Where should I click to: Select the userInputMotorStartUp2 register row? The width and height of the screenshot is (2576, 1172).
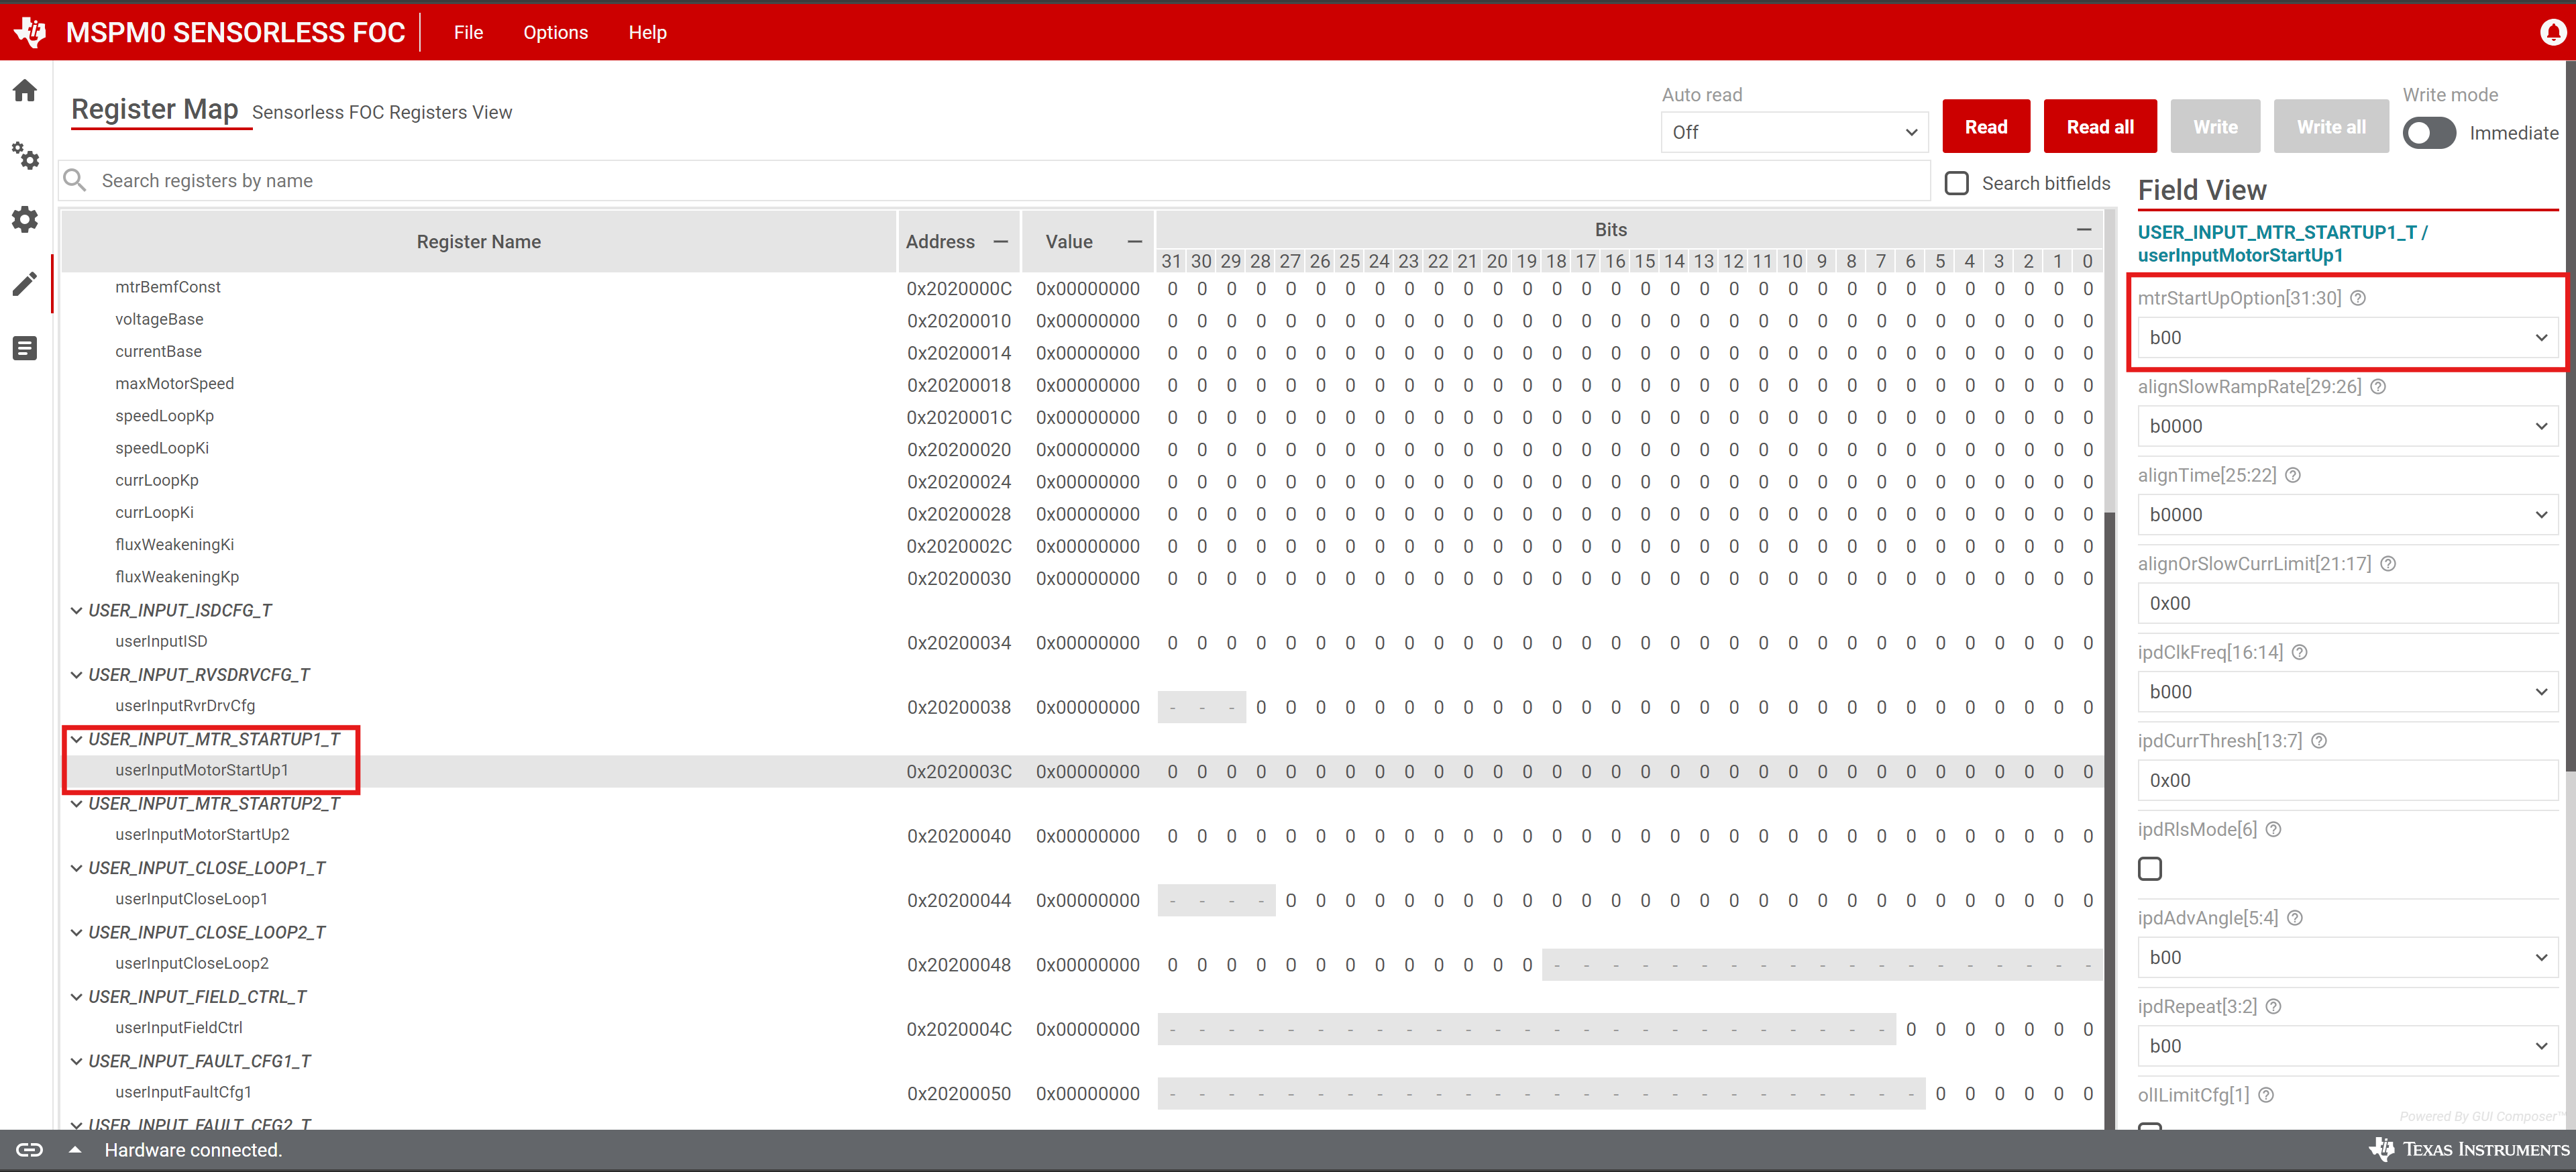1082,836
